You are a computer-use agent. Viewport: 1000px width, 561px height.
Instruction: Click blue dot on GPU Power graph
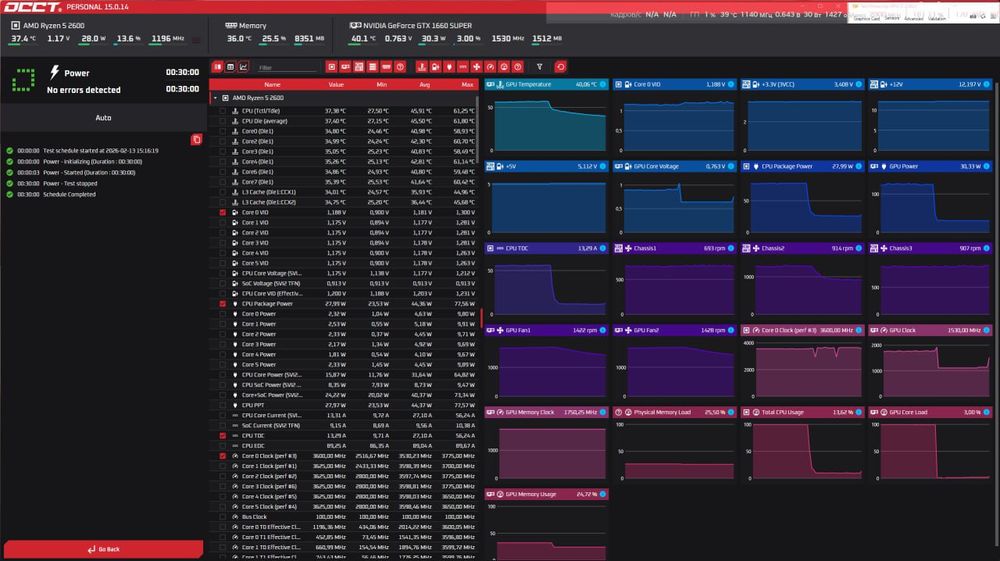(x=987, y=166)
